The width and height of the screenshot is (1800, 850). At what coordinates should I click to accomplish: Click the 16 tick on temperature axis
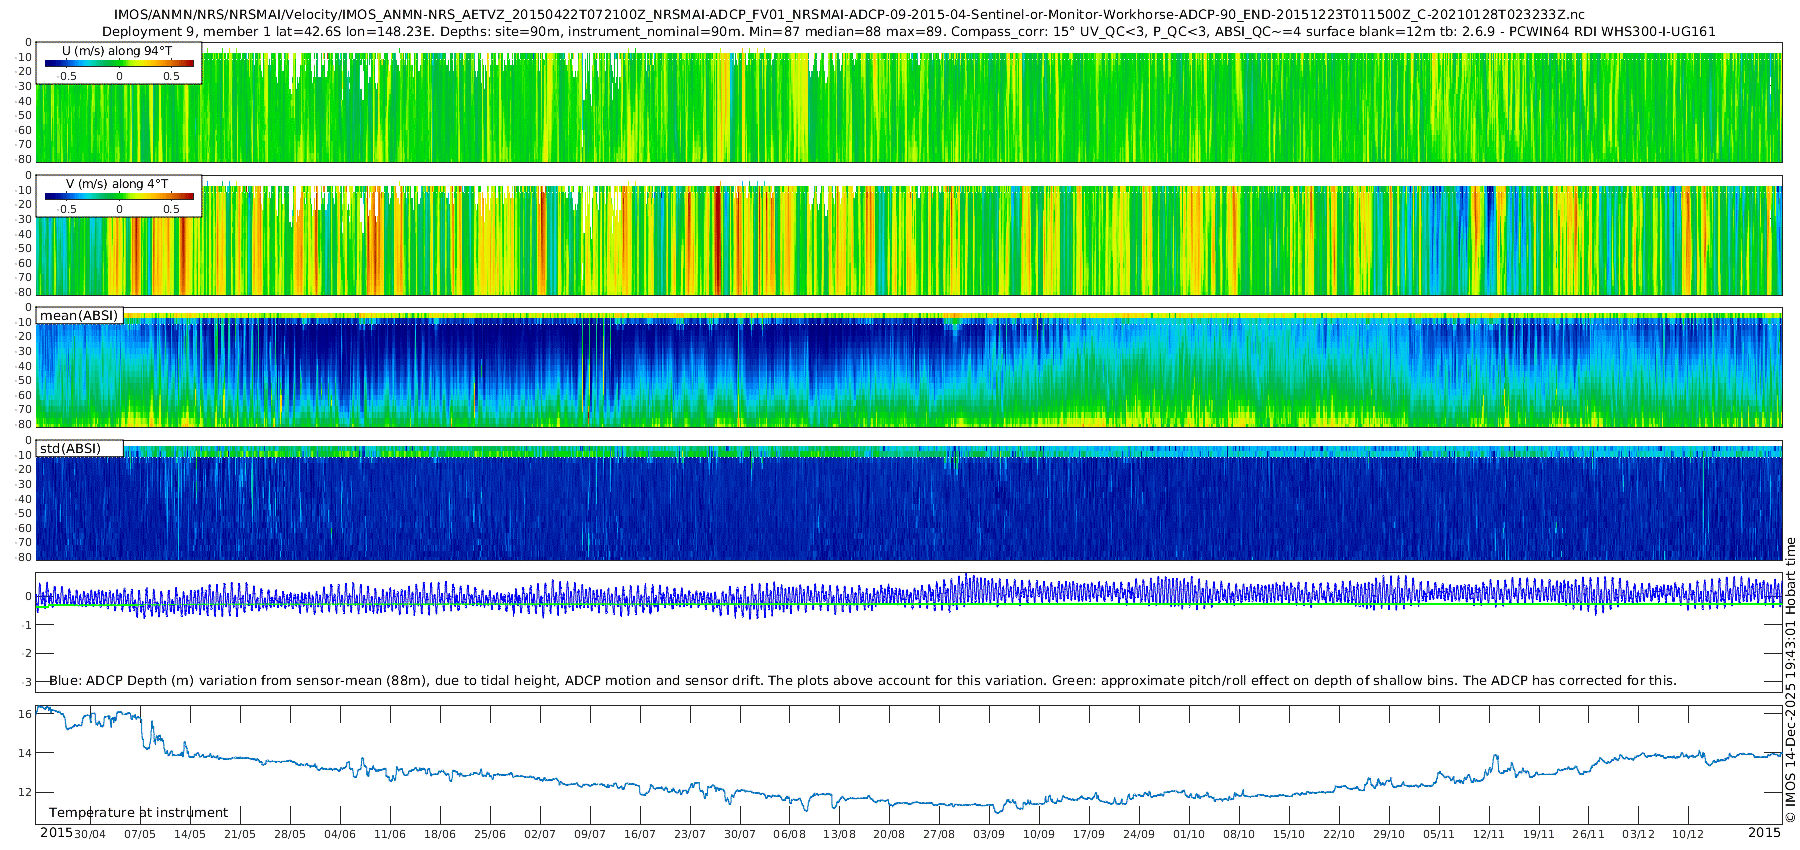pos(26,714)
